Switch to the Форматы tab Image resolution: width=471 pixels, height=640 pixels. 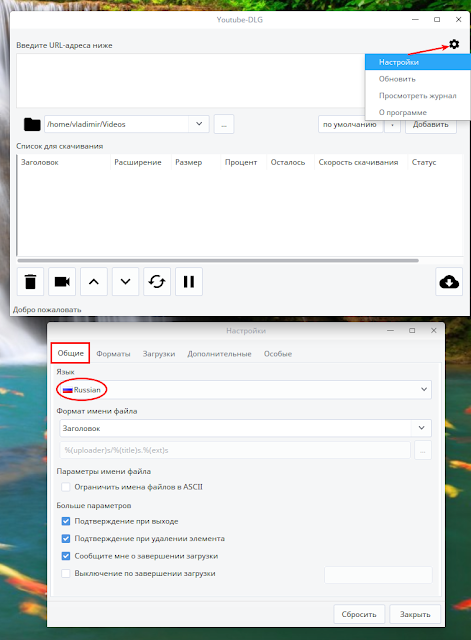click(x=113, y=354)
